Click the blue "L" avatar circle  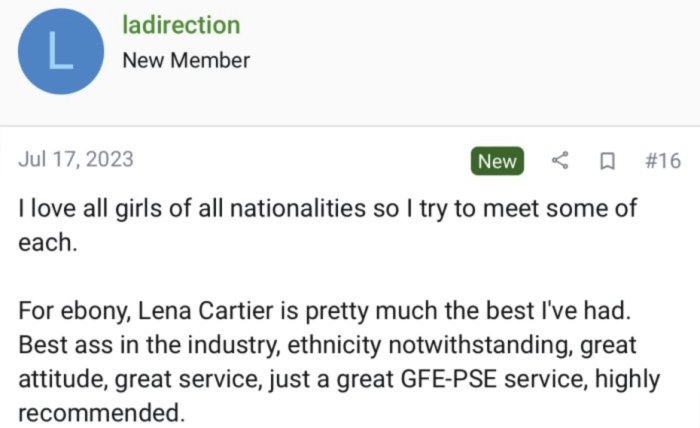62,52
